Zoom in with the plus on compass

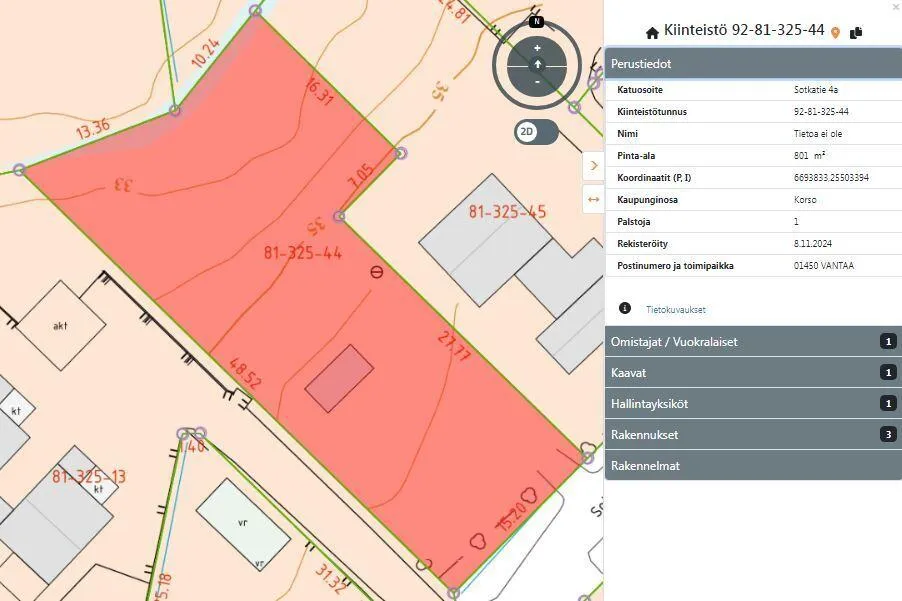(537, 48)
